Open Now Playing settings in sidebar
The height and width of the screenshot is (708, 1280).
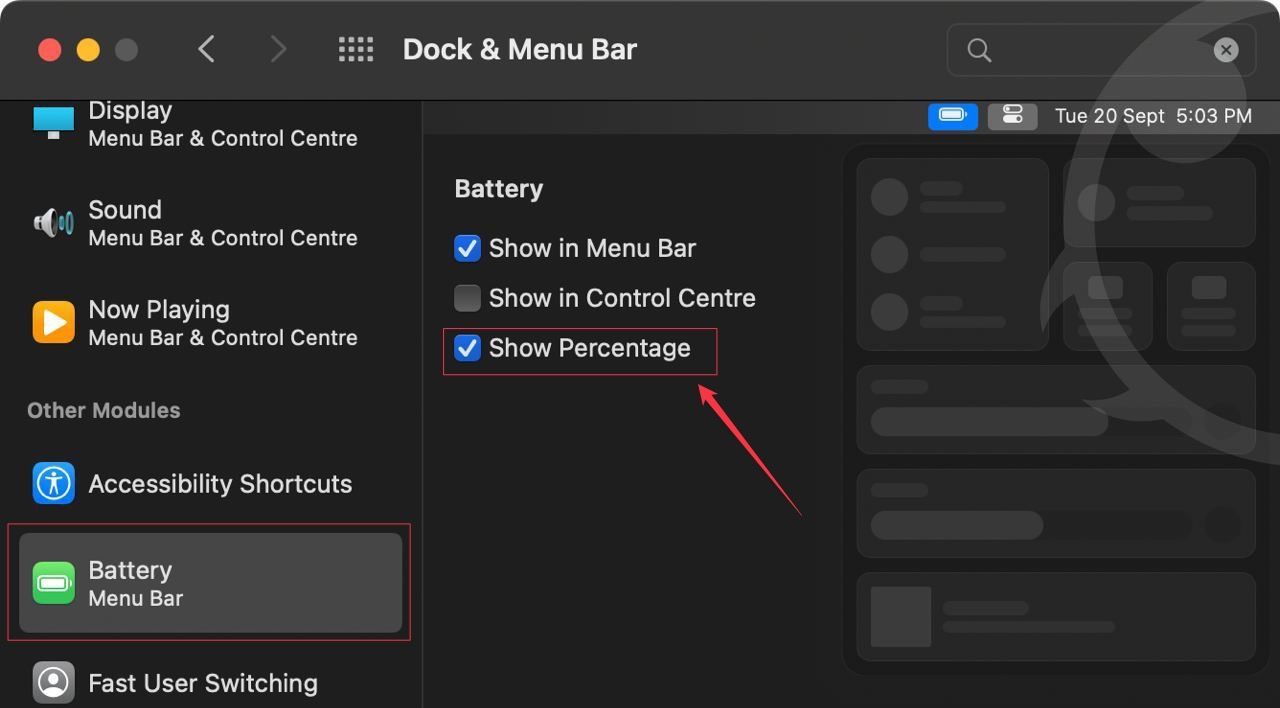[x=222, y=323]
